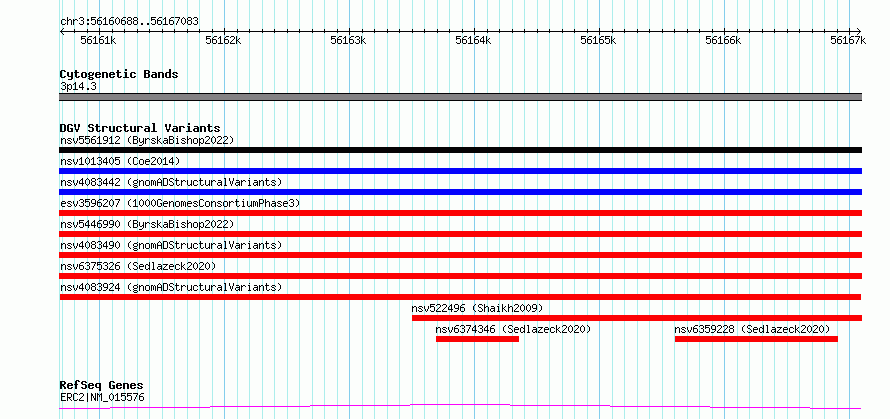
Task: Select the red nsv6359228 variant bar
Action: [756, 339]
